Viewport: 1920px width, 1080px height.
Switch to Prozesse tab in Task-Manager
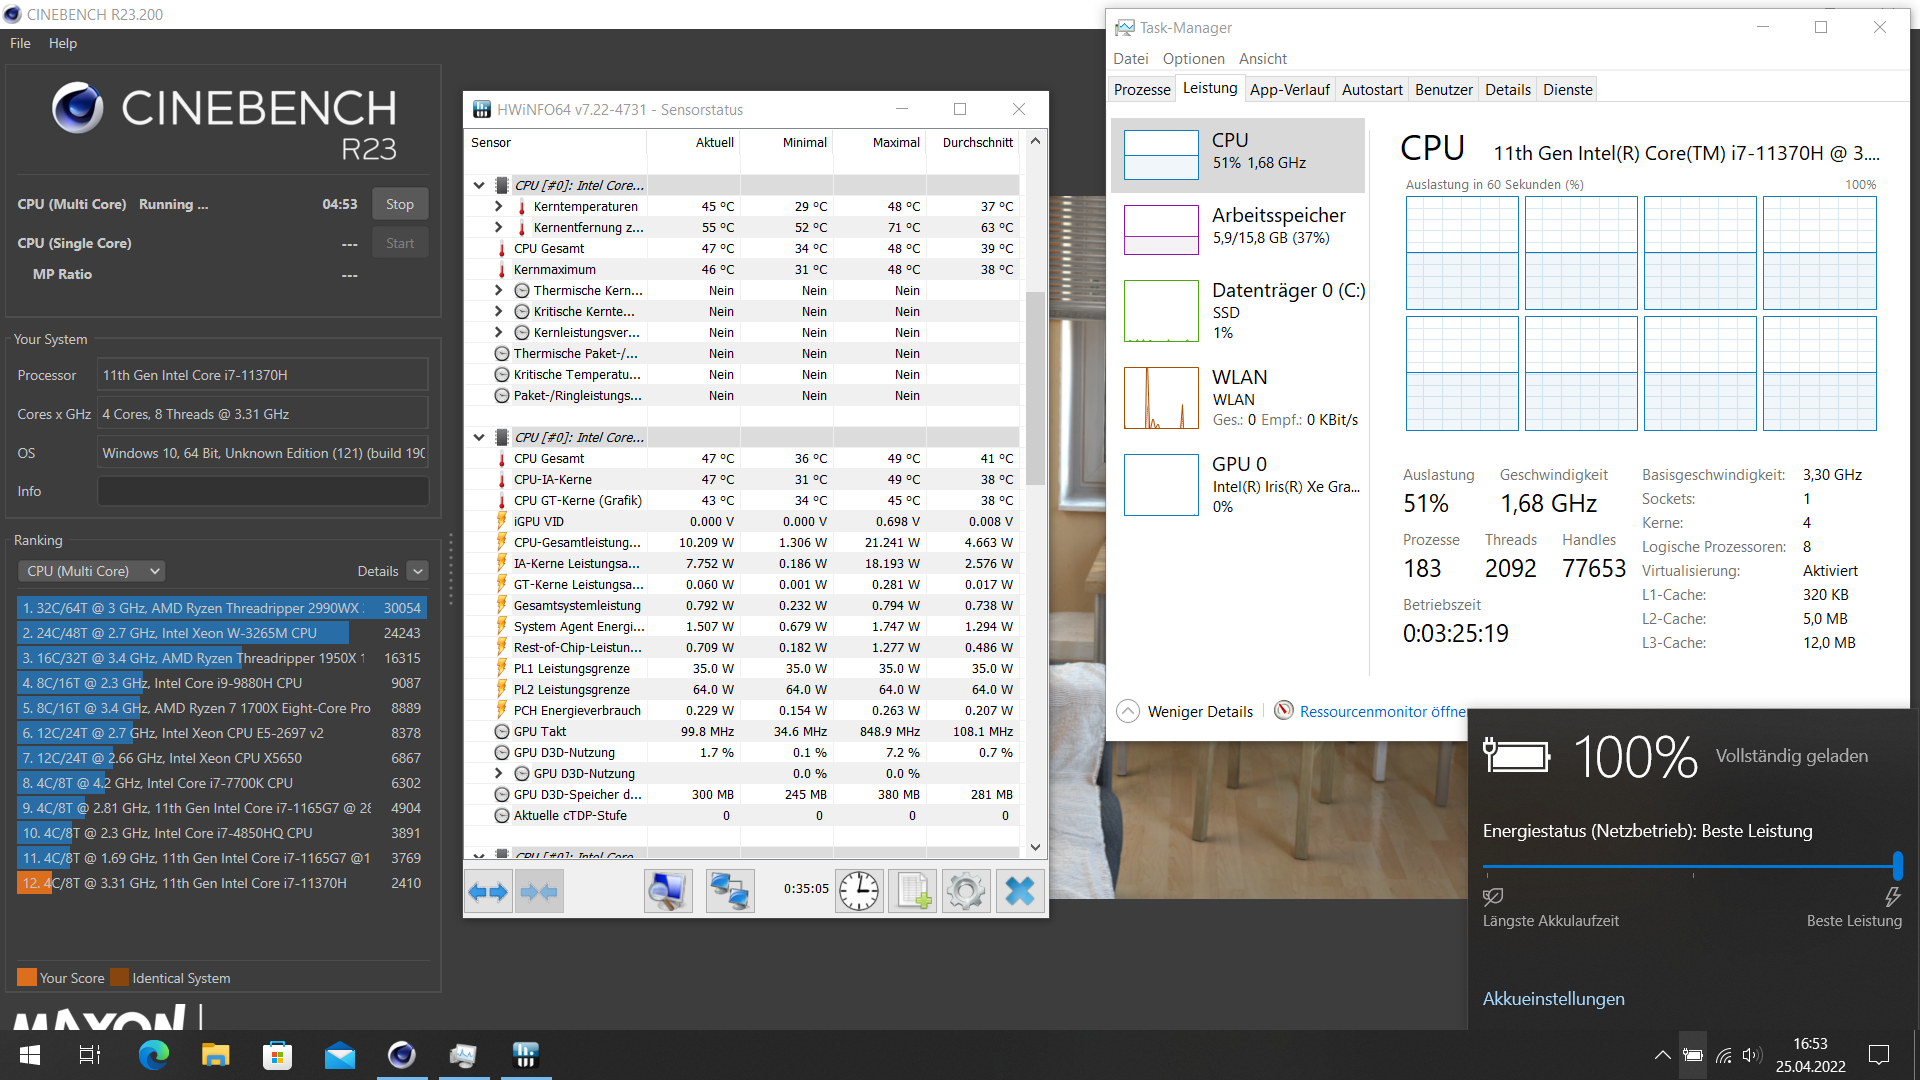tap(1141, 90)
